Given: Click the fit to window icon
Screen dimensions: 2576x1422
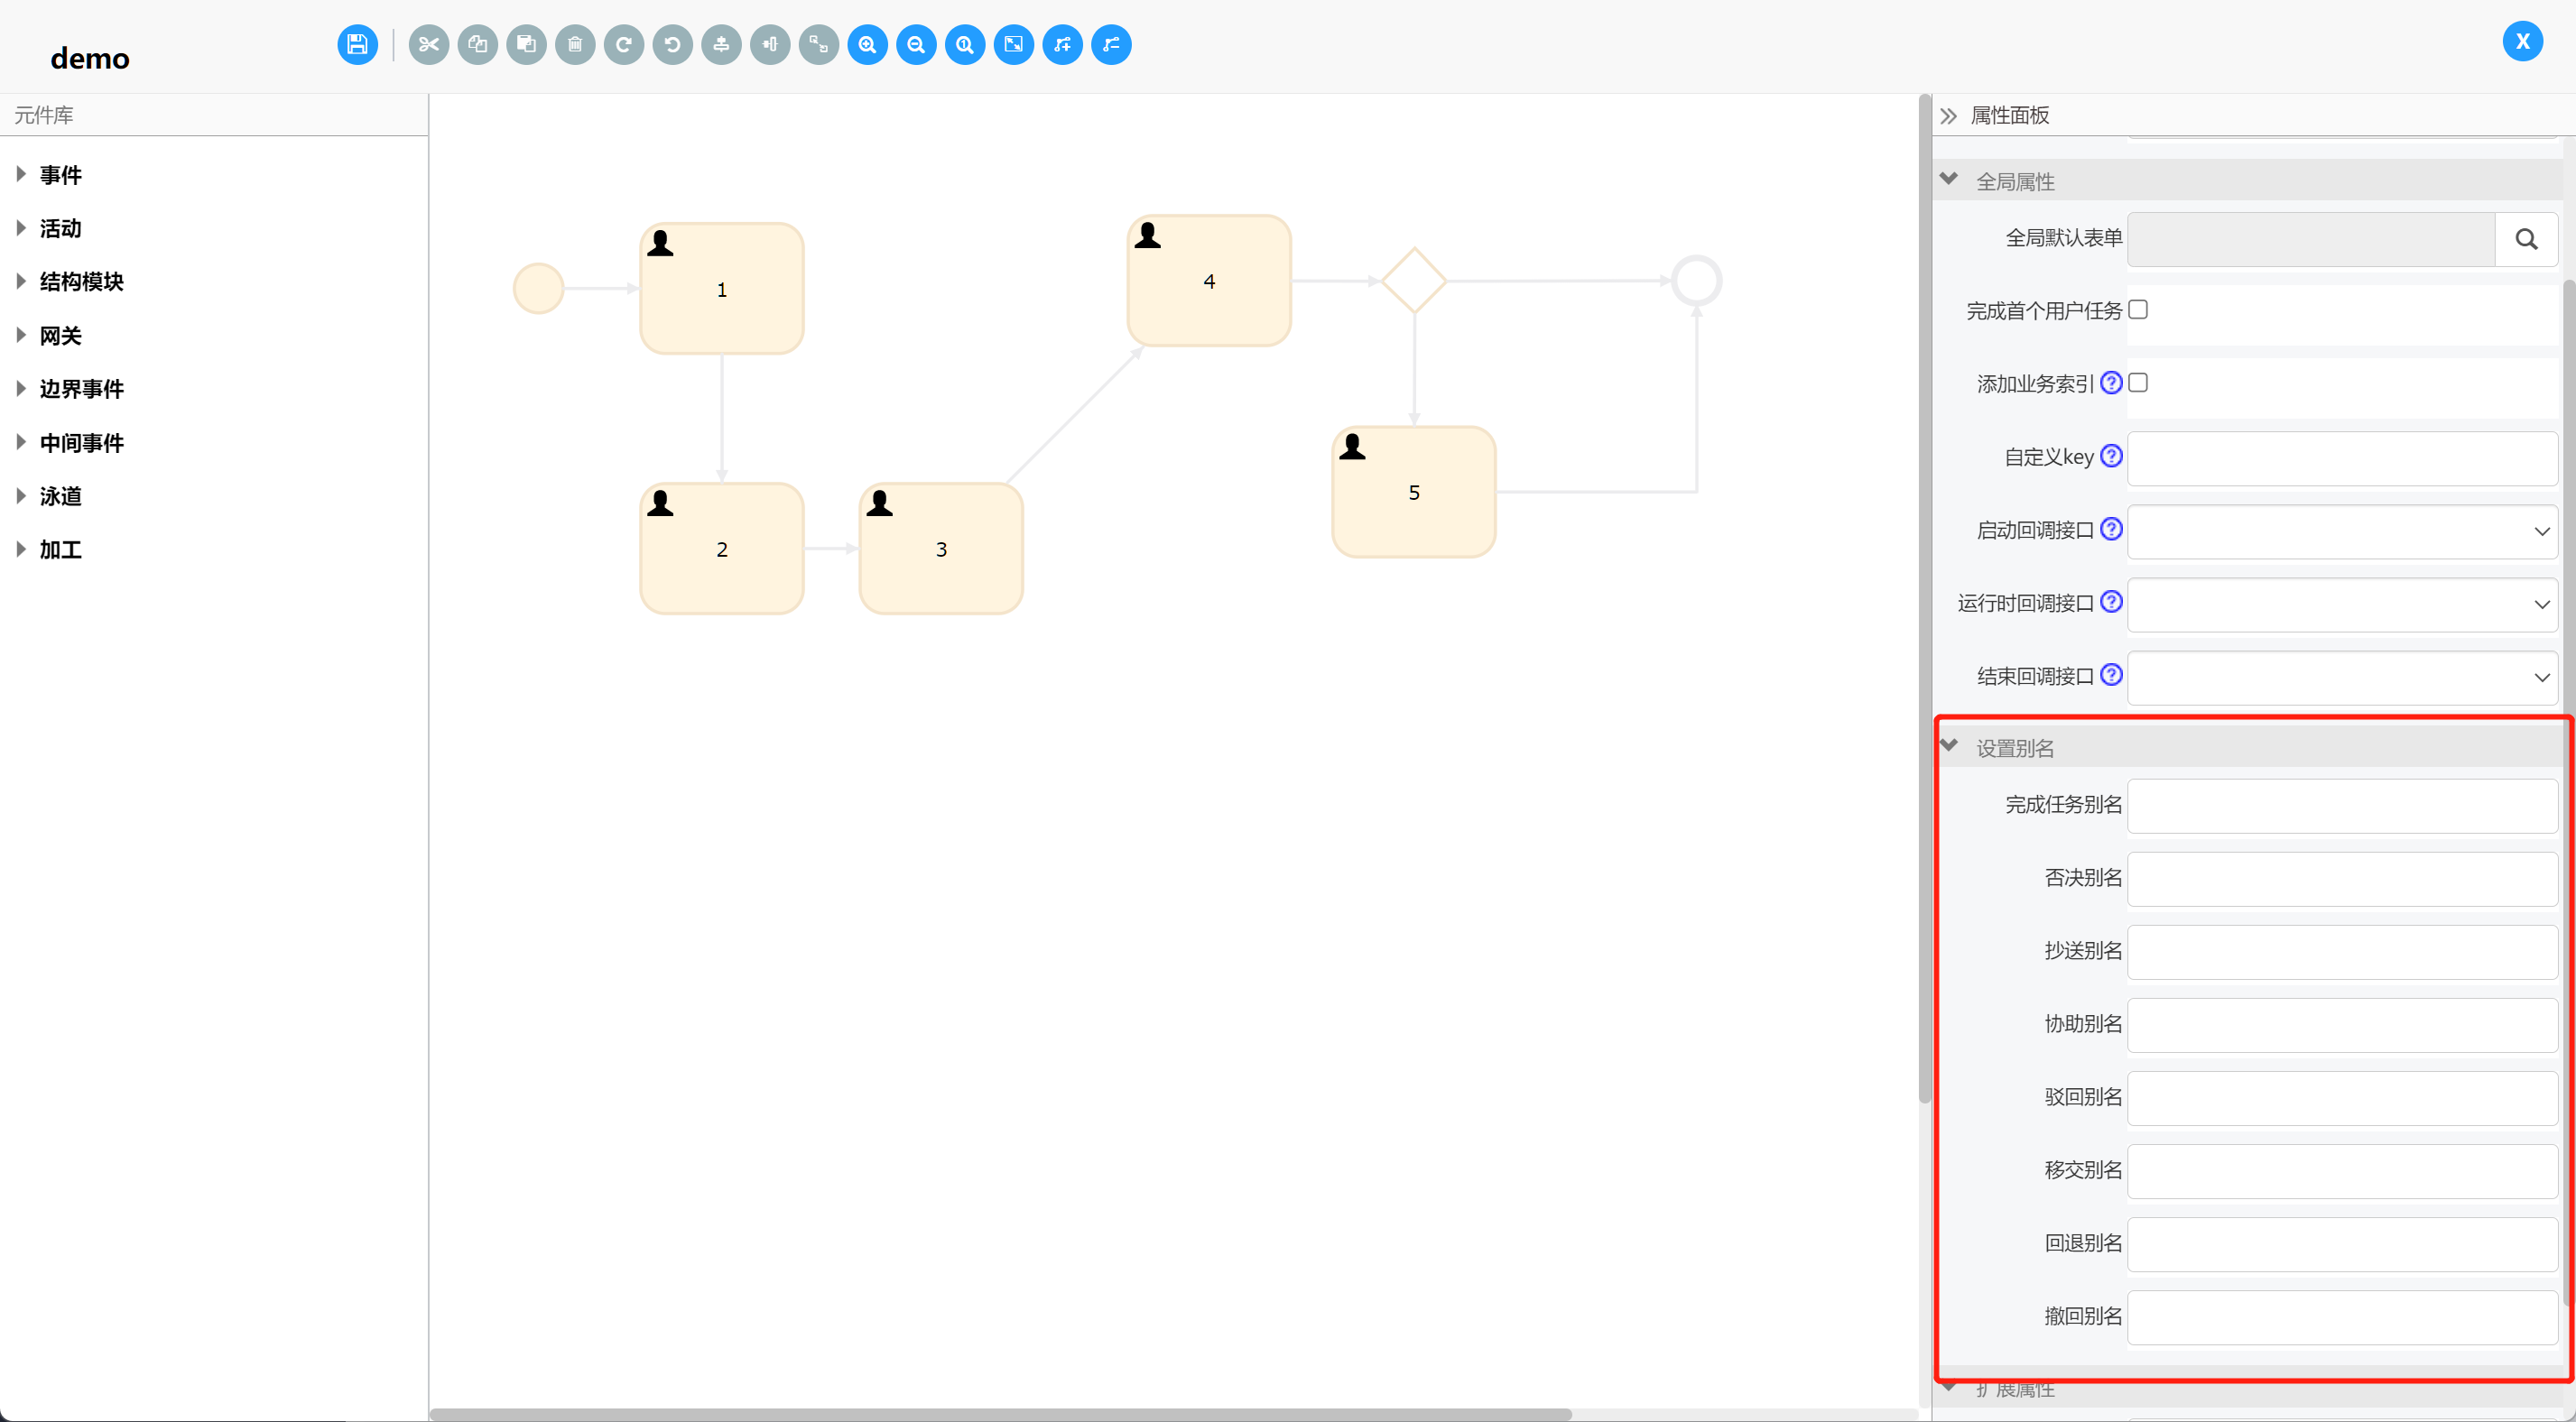Looking at the screenshot, I should [x=1013, y=45].
